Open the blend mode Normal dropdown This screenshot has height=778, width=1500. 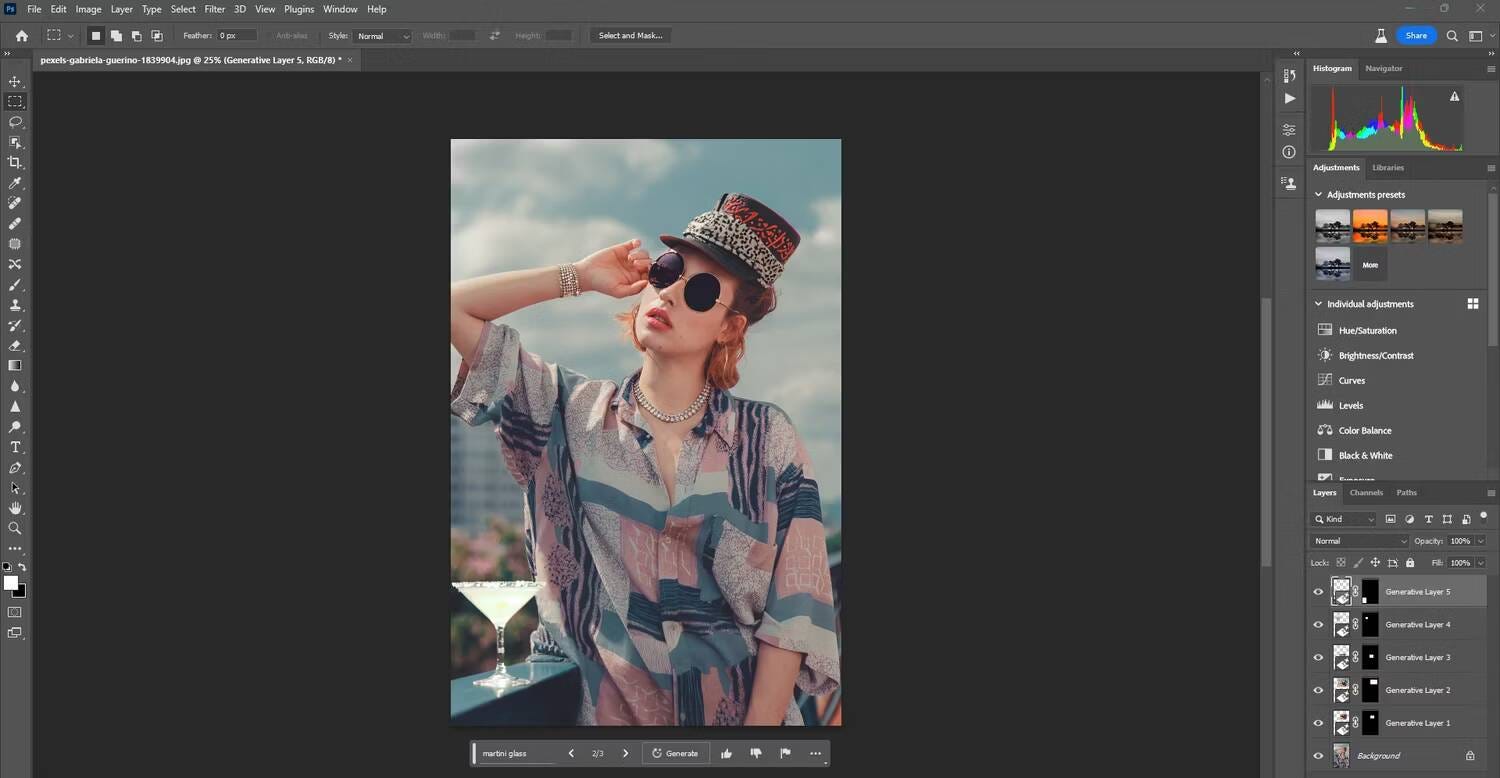pos(1360,541)
